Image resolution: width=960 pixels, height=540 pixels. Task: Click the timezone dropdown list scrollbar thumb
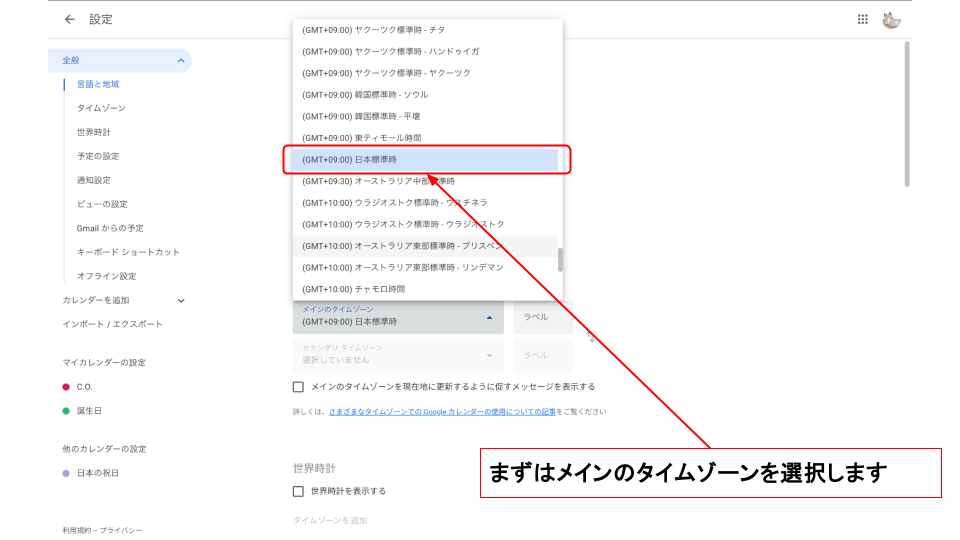[x=560, y=260]
